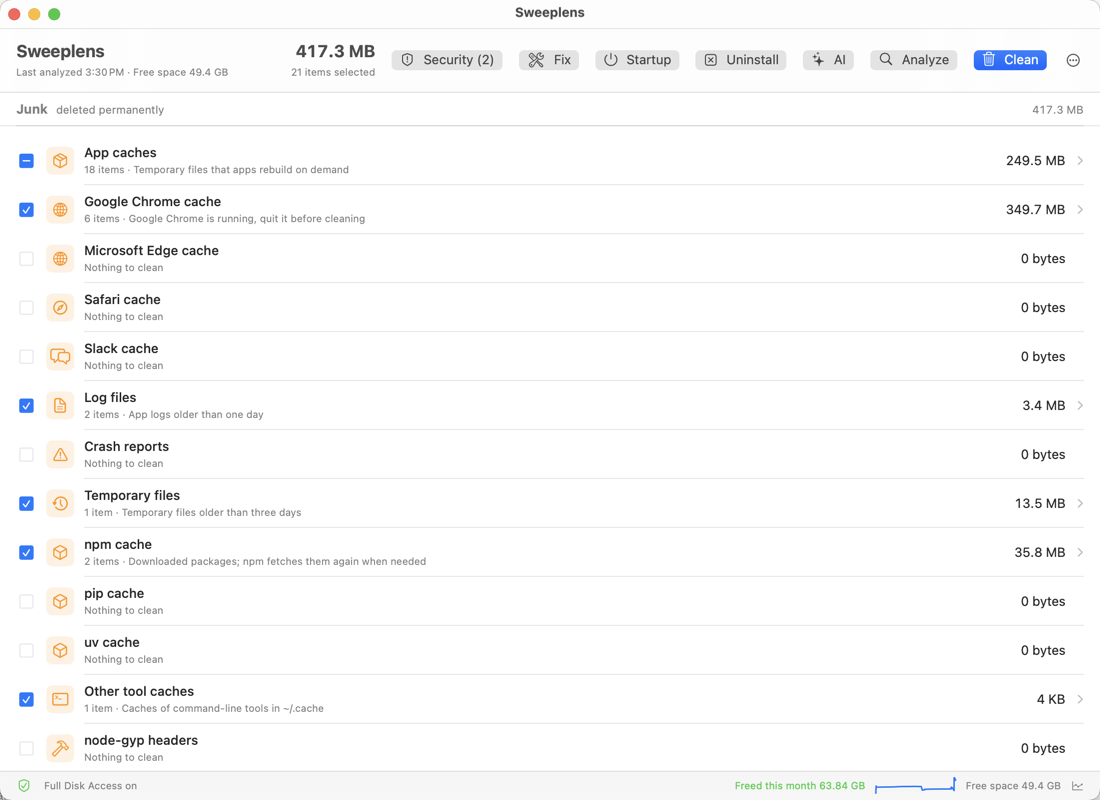The height and width of the screenshot is (800, 1100).
Task: Click the free space history sparkline graph
Action: coord(915,785)
